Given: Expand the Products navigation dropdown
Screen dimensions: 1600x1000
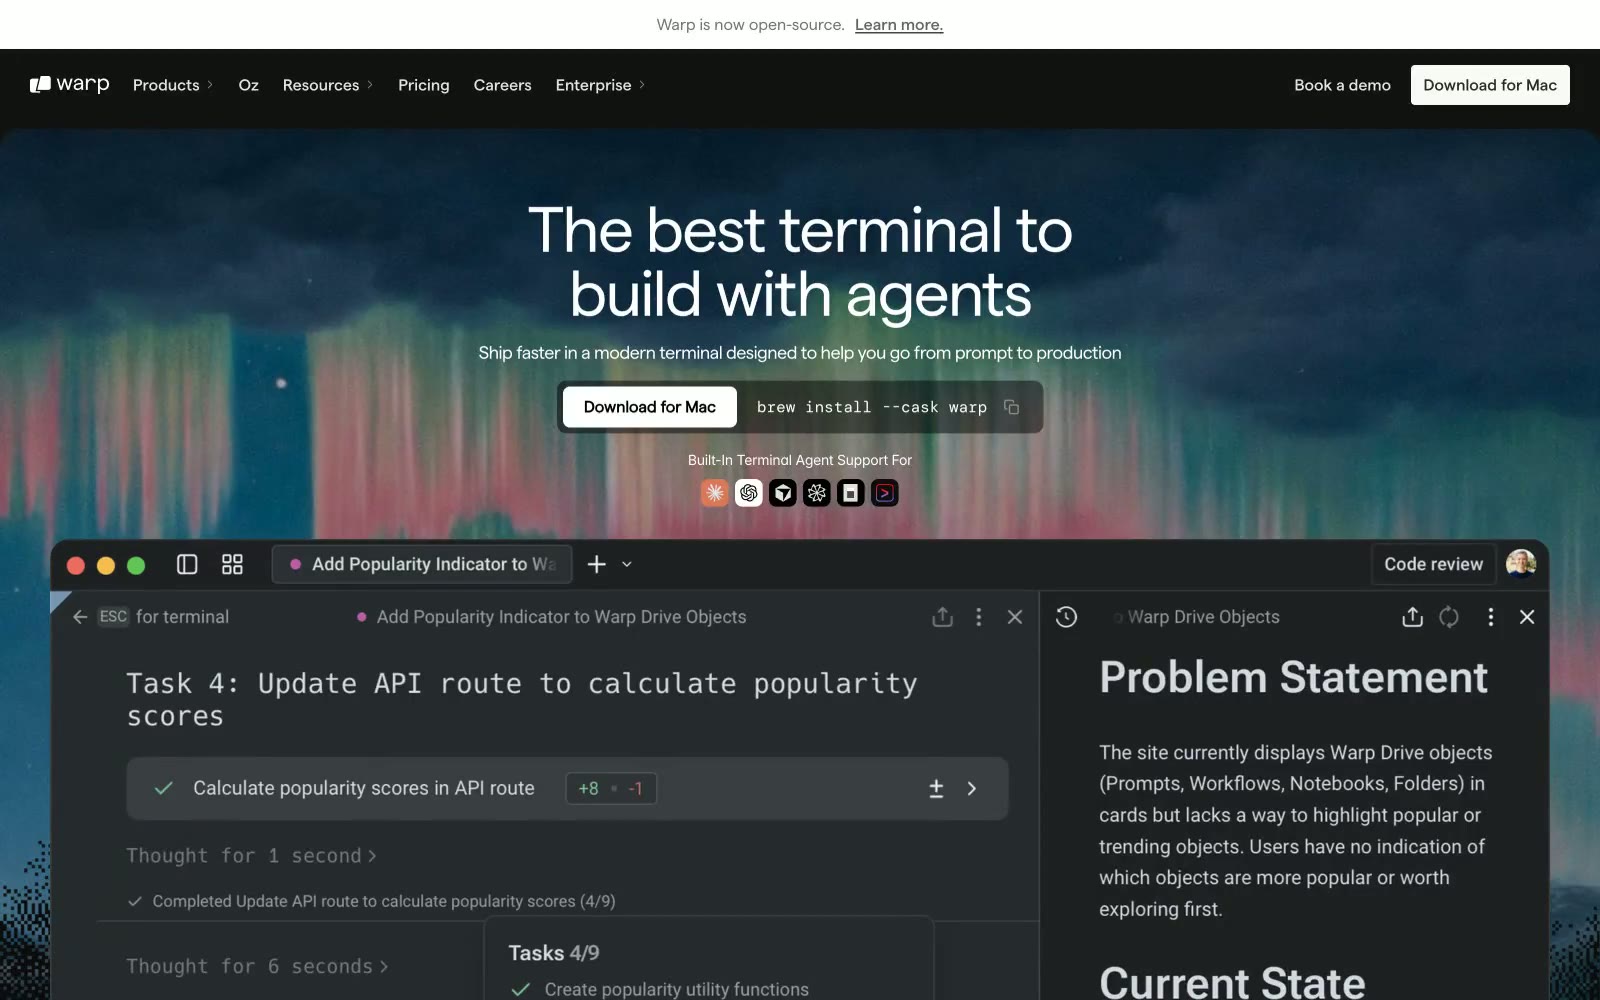Looking at the screenshot, I should [x=173, y=85].
